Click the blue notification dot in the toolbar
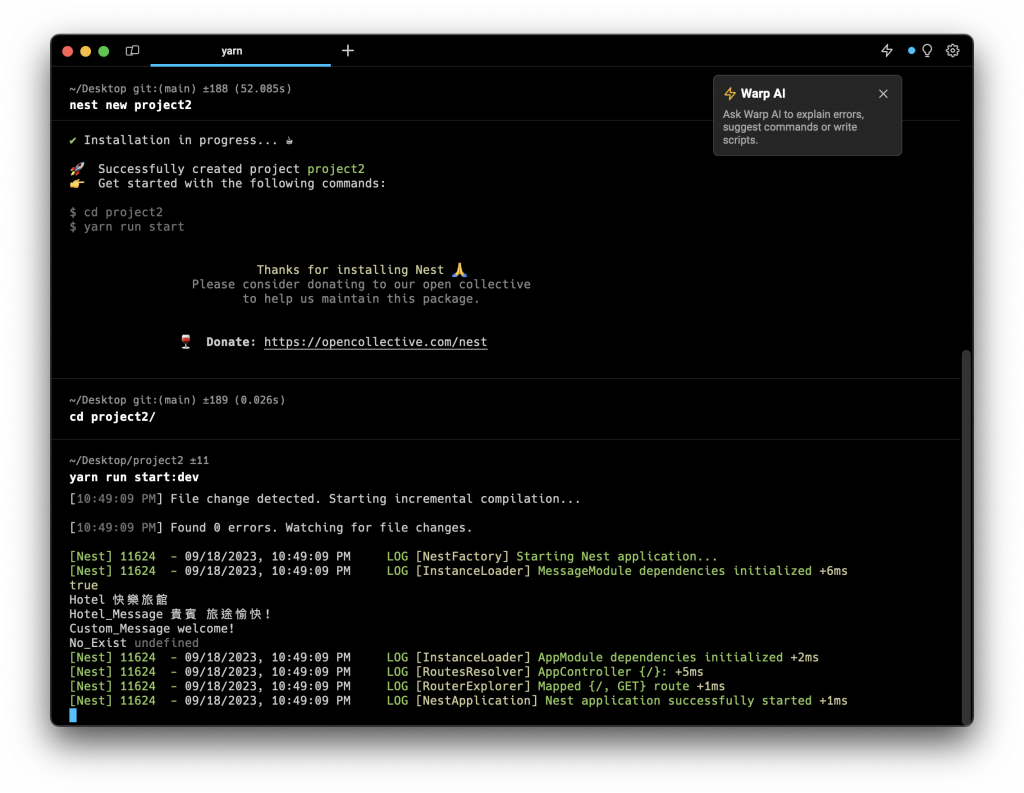Screen dimensions: 1024x793 (x=911, y=50)
